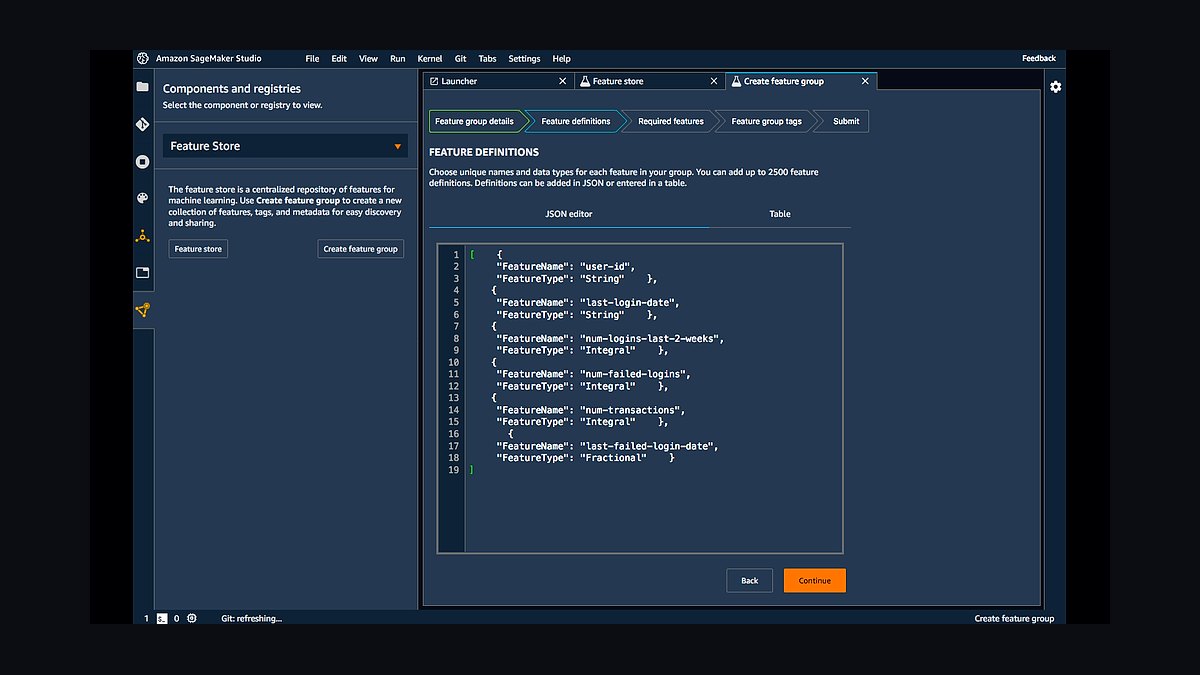1200x675 pixels.
Task: Open the View menu
Action: 368,59
